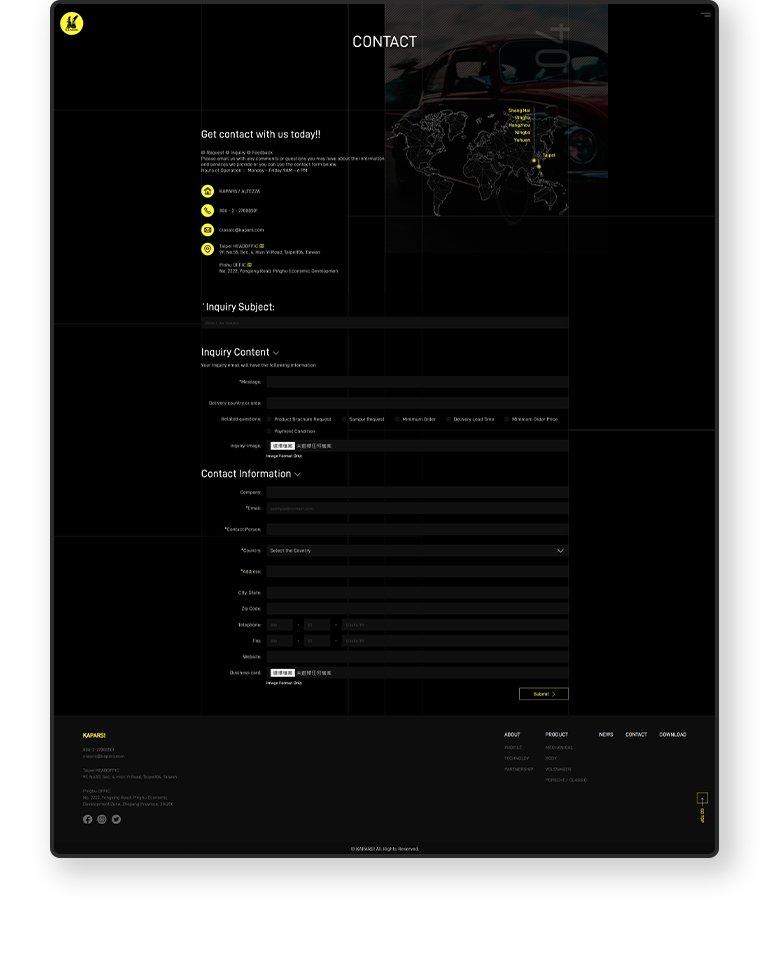The height and width of the screenshot is (961, 768).
Task: Click the yellow Kaparsi logo
Action: pyautogui.click(x=71, y=23)
